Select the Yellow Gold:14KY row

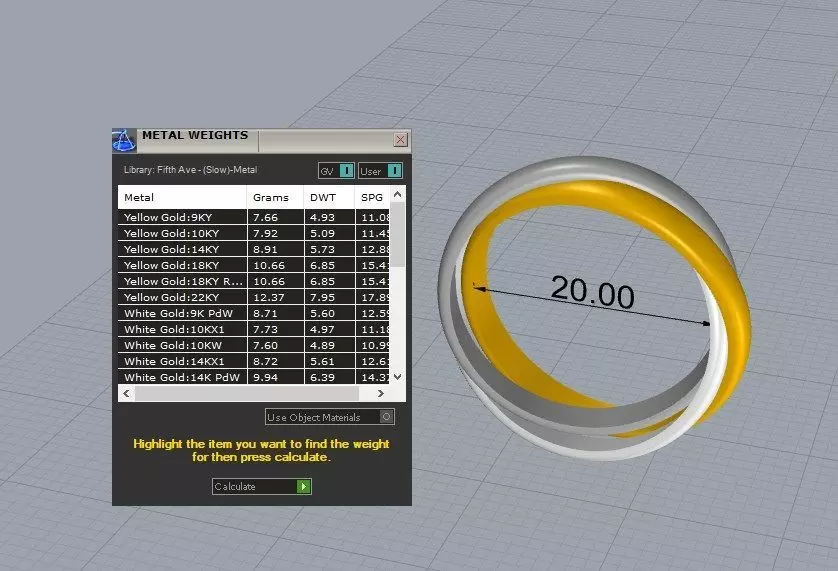pyautogui.click(x=254, y=249)
